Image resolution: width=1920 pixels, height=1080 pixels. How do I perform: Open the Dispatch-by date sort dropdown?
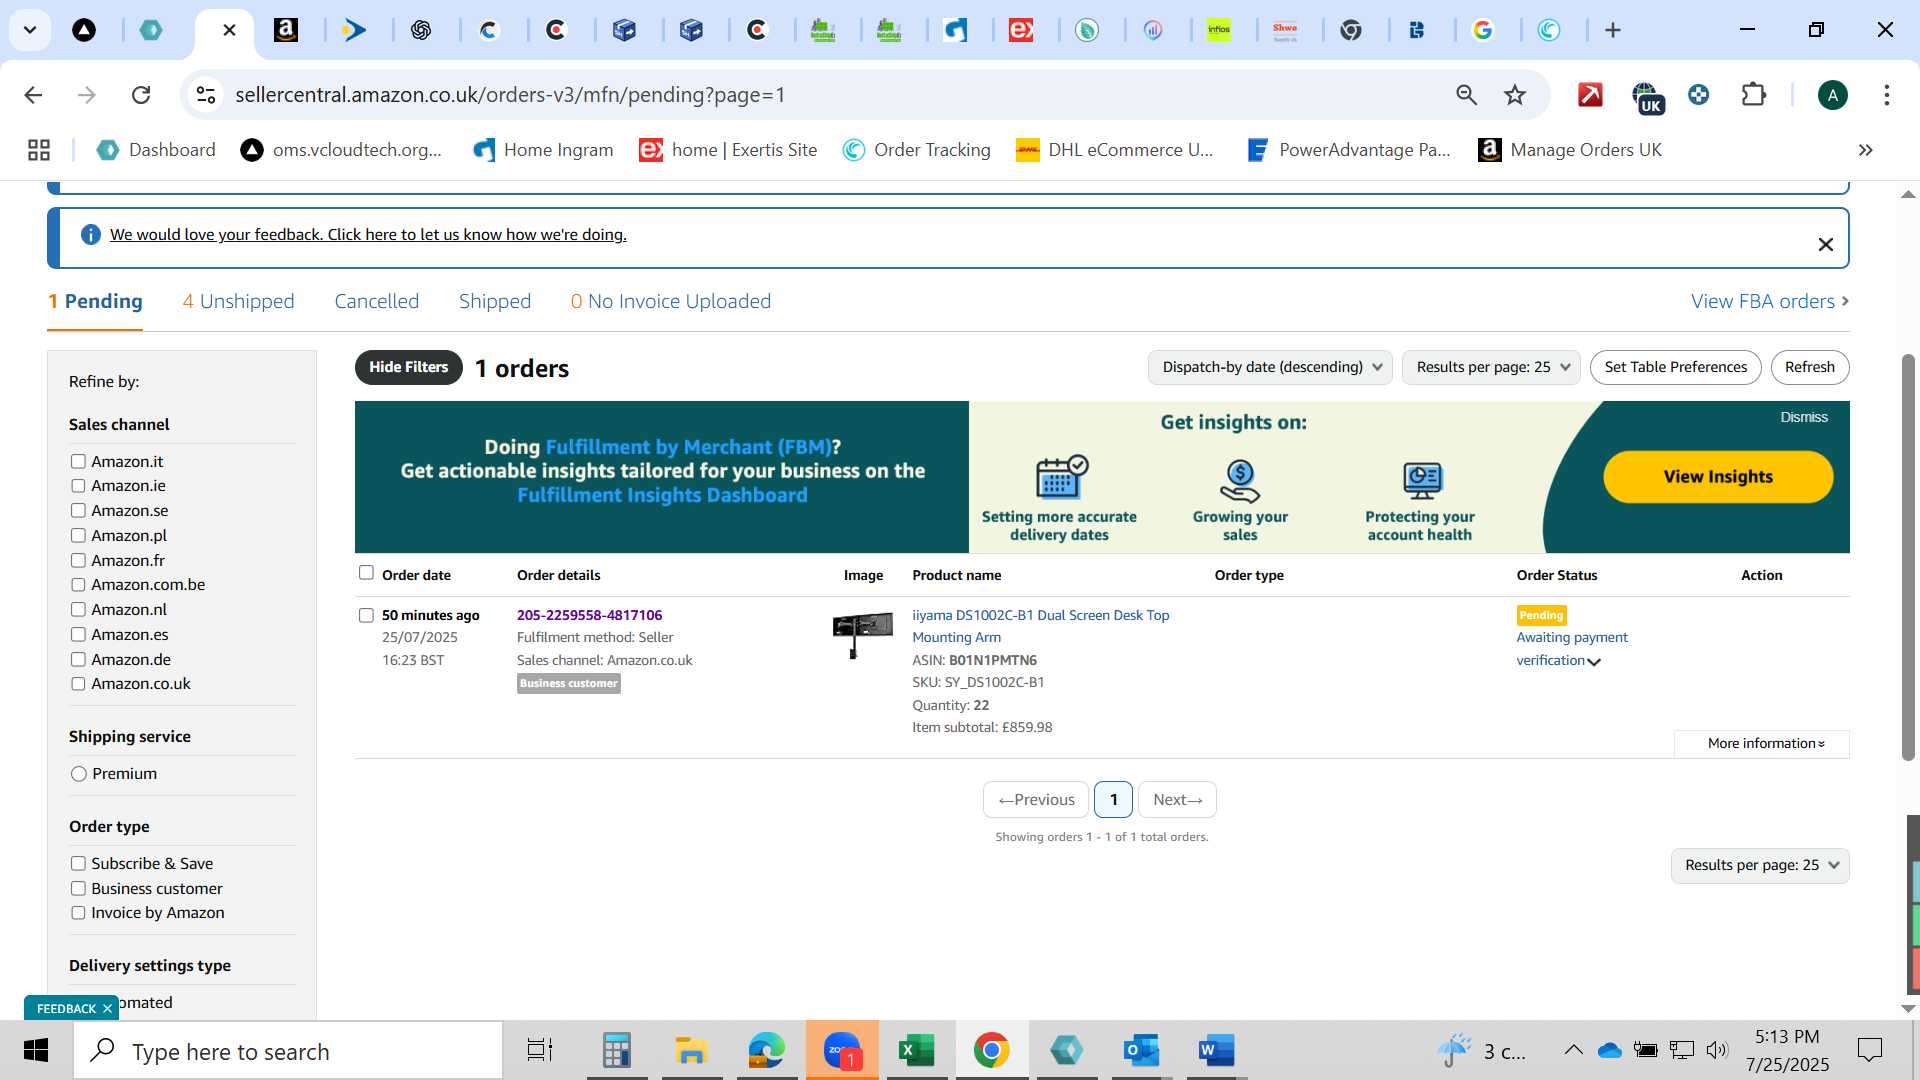pyautogui.click(x=1270, y=367)
